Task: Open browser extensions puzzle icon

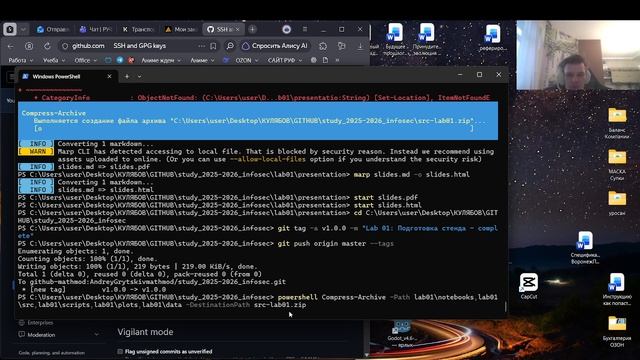Action: pyautogui.click(x=323, y=46)
